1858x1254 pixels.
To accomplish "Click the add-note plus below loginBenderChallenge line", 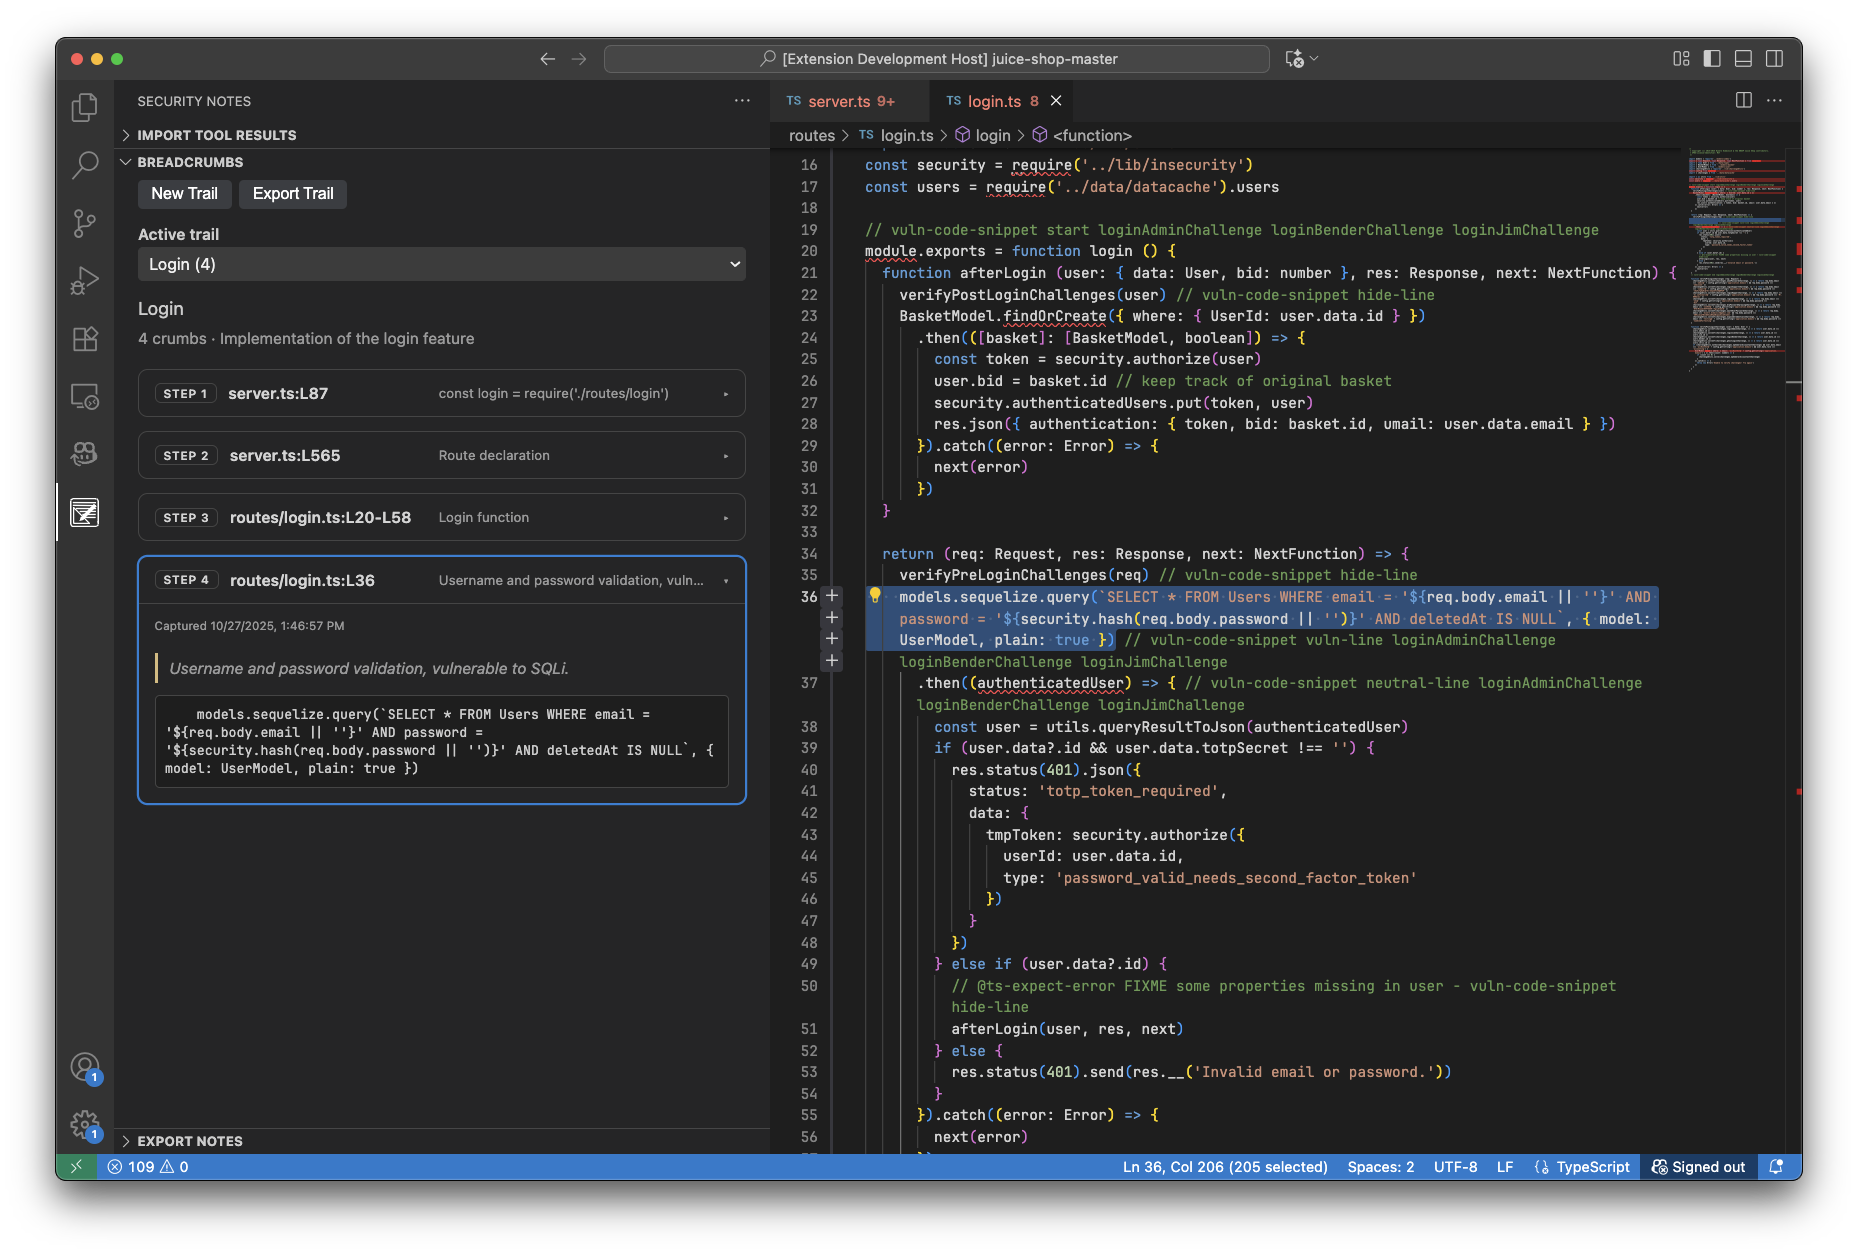I will [831, 661].
